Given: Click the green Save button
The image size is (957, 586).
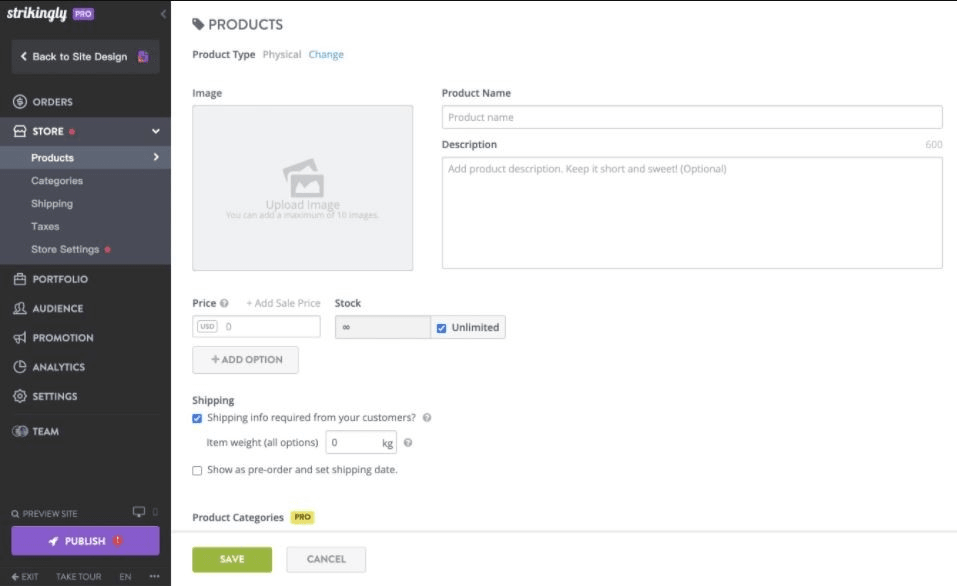Looking at the screenshot, I should click(231, 559).
